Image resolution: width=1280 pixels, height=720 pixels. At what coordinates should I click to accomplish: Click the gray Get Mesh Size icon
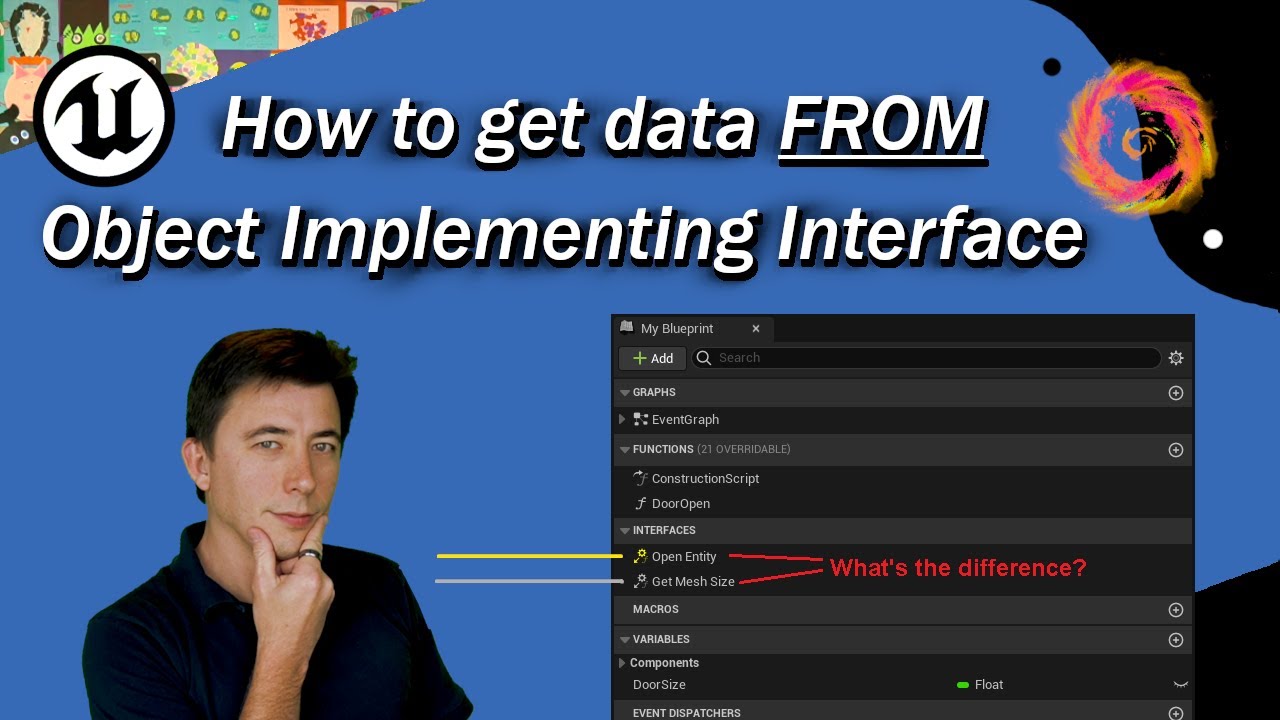[x=641, y=582]
